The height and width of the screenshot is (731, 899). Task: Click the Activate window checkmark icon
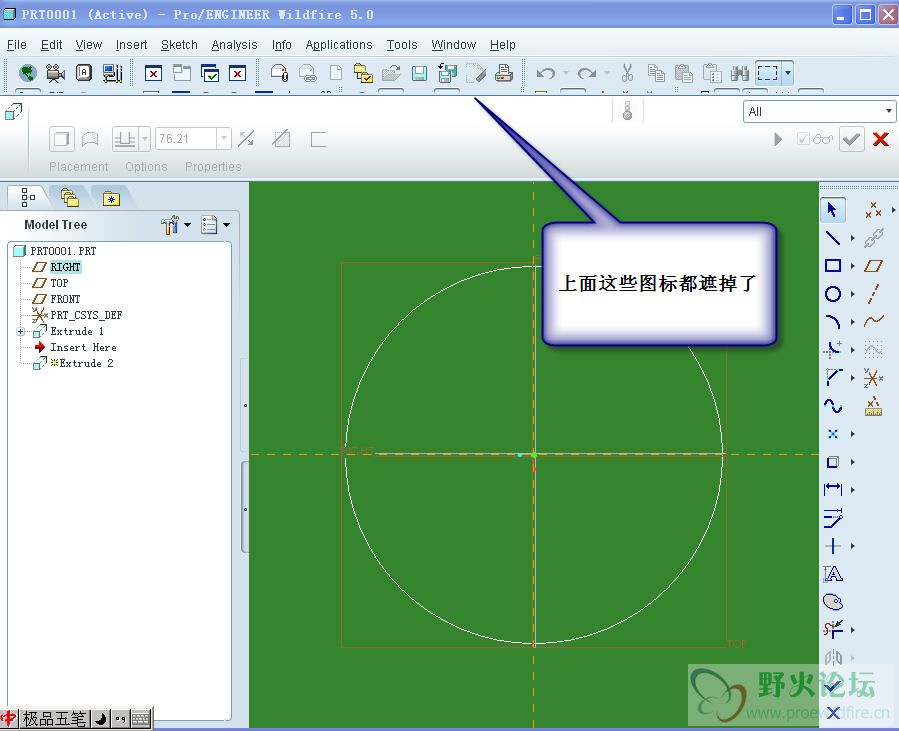tap(210, 73)
